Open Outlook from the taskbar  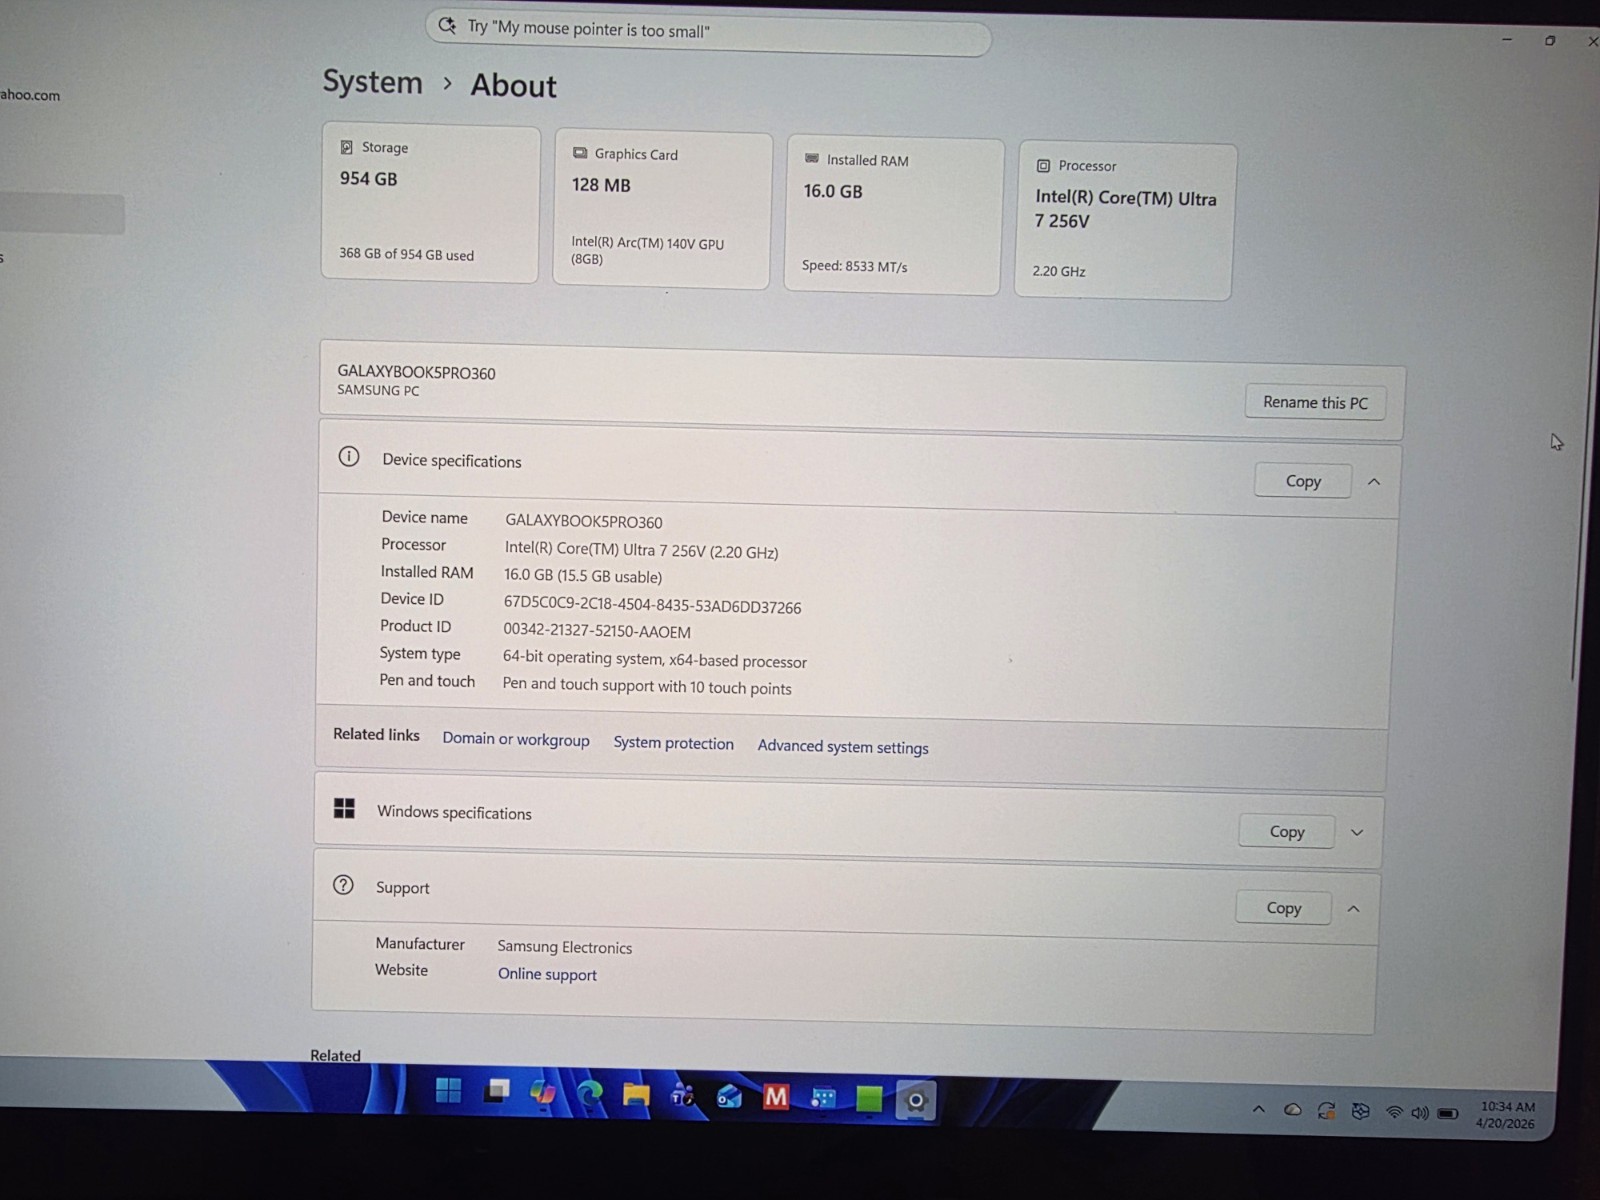tap(729, 1098)
